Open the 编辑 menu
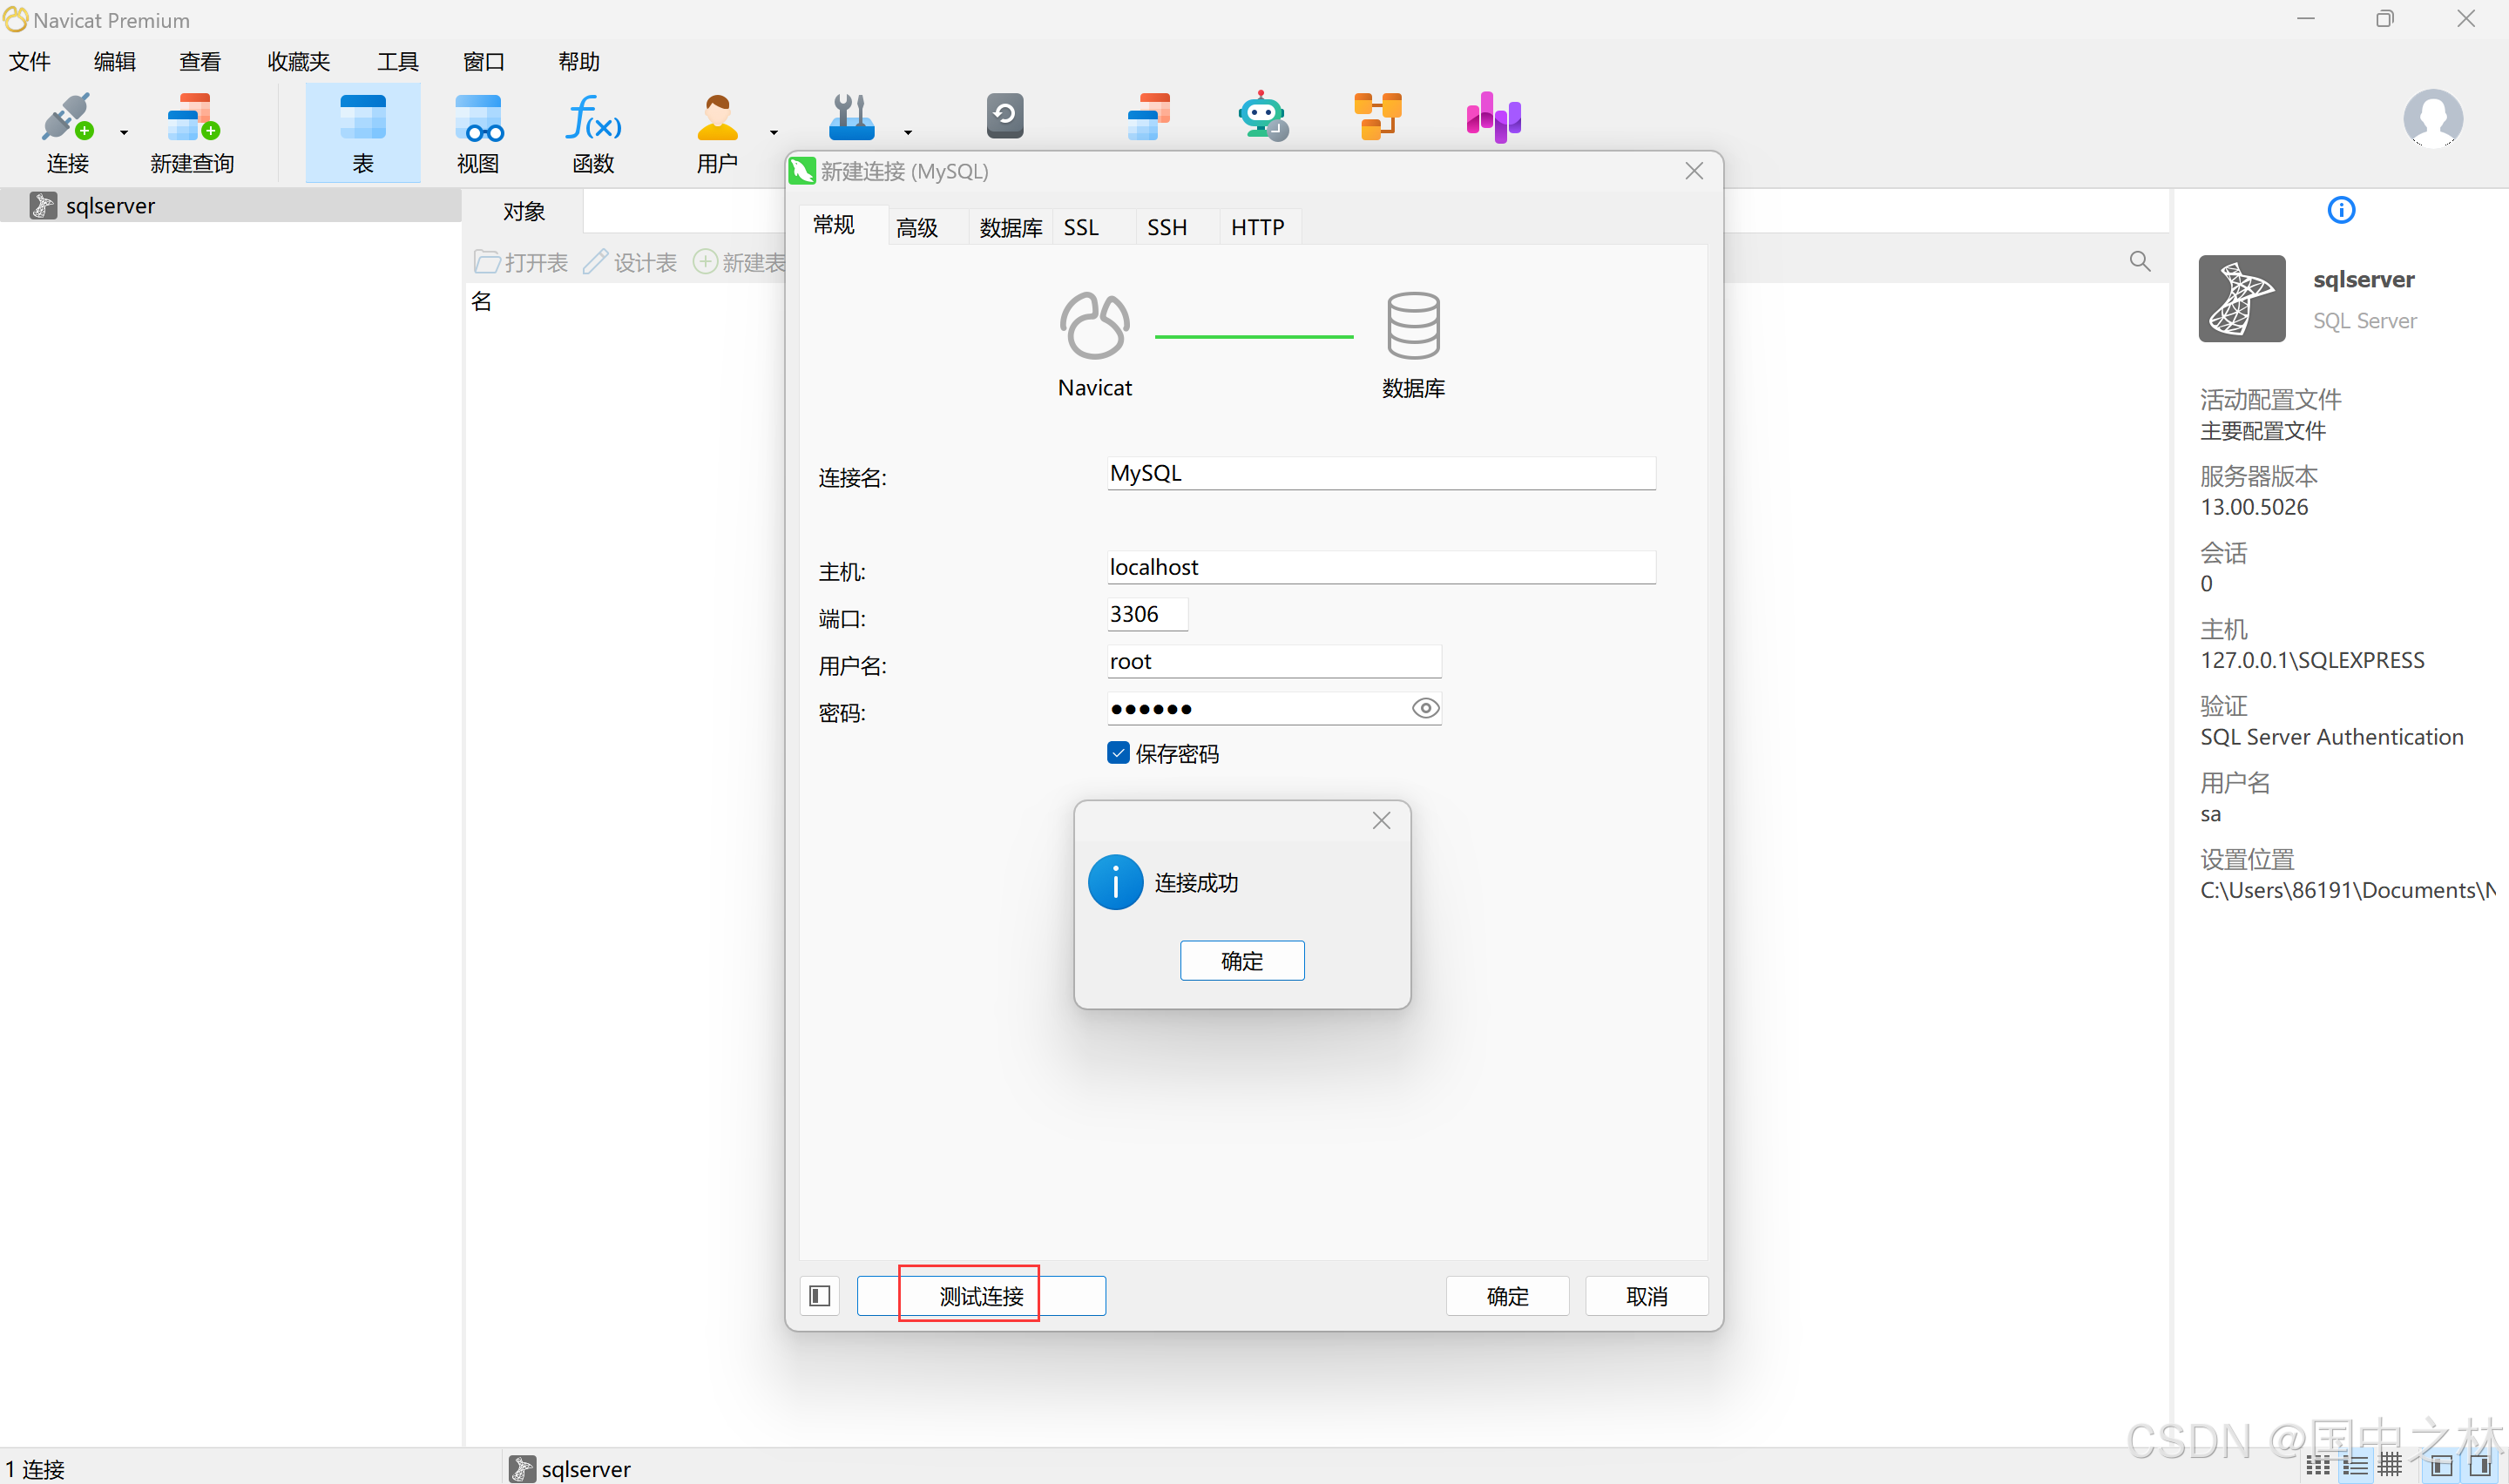This screenshot has height=1484, width=2509. pyautogui.click(x=115, y=62)
